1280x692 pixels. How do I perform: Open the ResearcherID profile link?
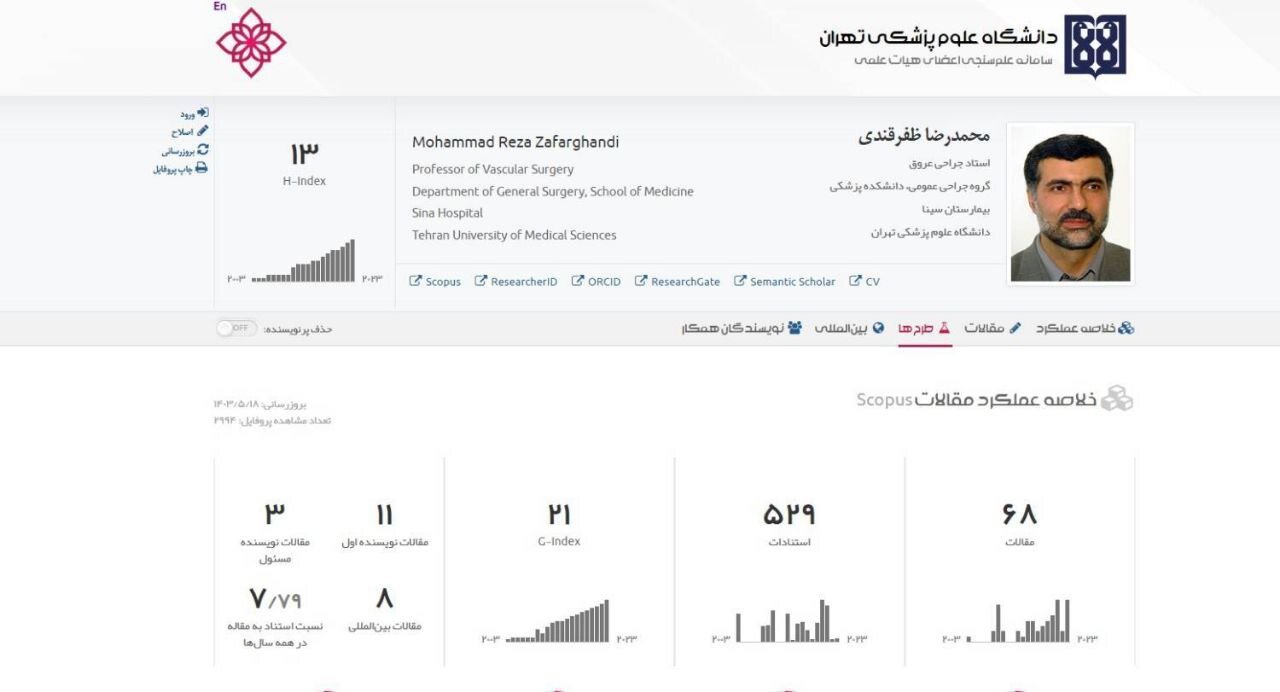523,282
